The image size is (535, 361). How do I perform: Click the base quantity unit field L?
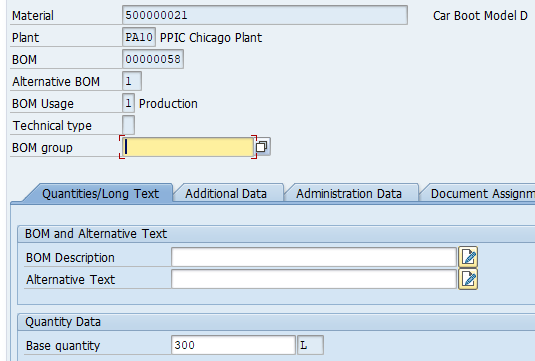click(310, 345)
